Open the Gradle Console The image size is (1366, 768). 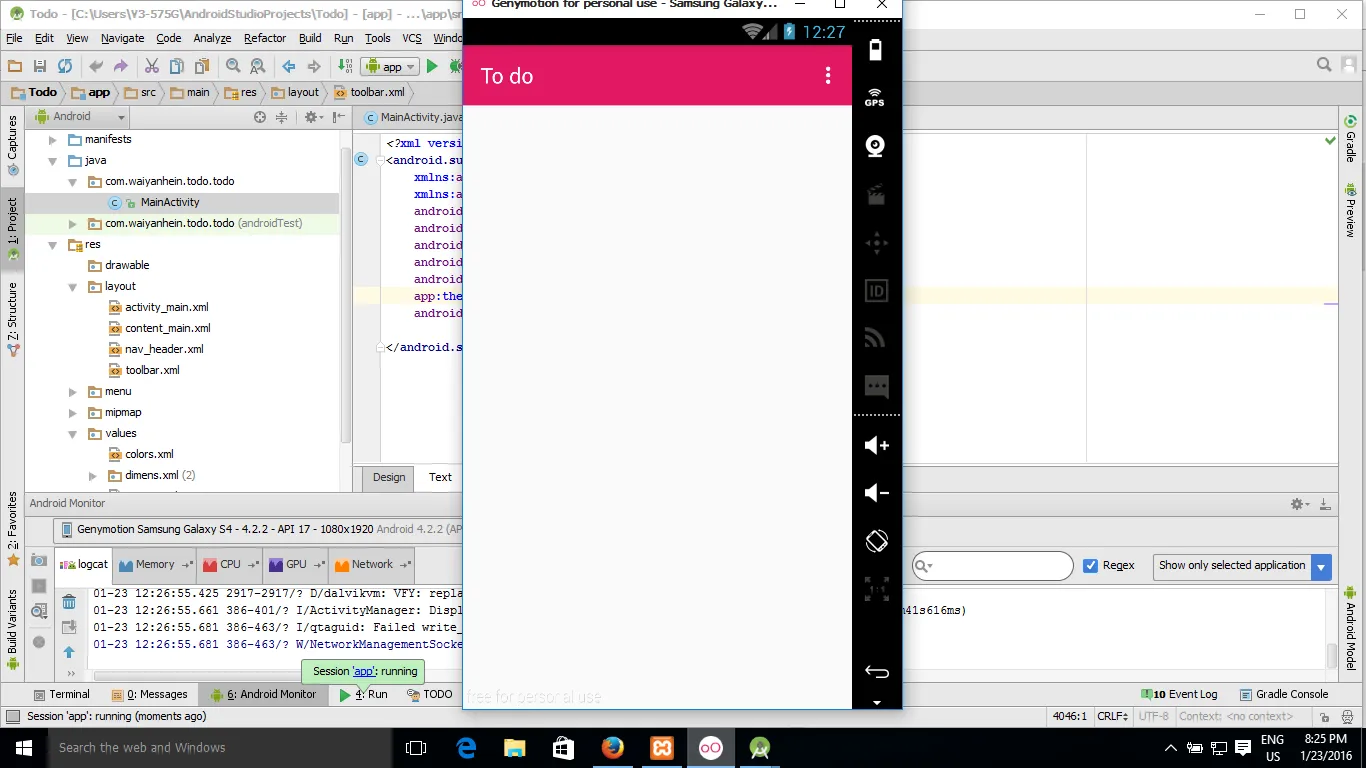(1284, 694)
